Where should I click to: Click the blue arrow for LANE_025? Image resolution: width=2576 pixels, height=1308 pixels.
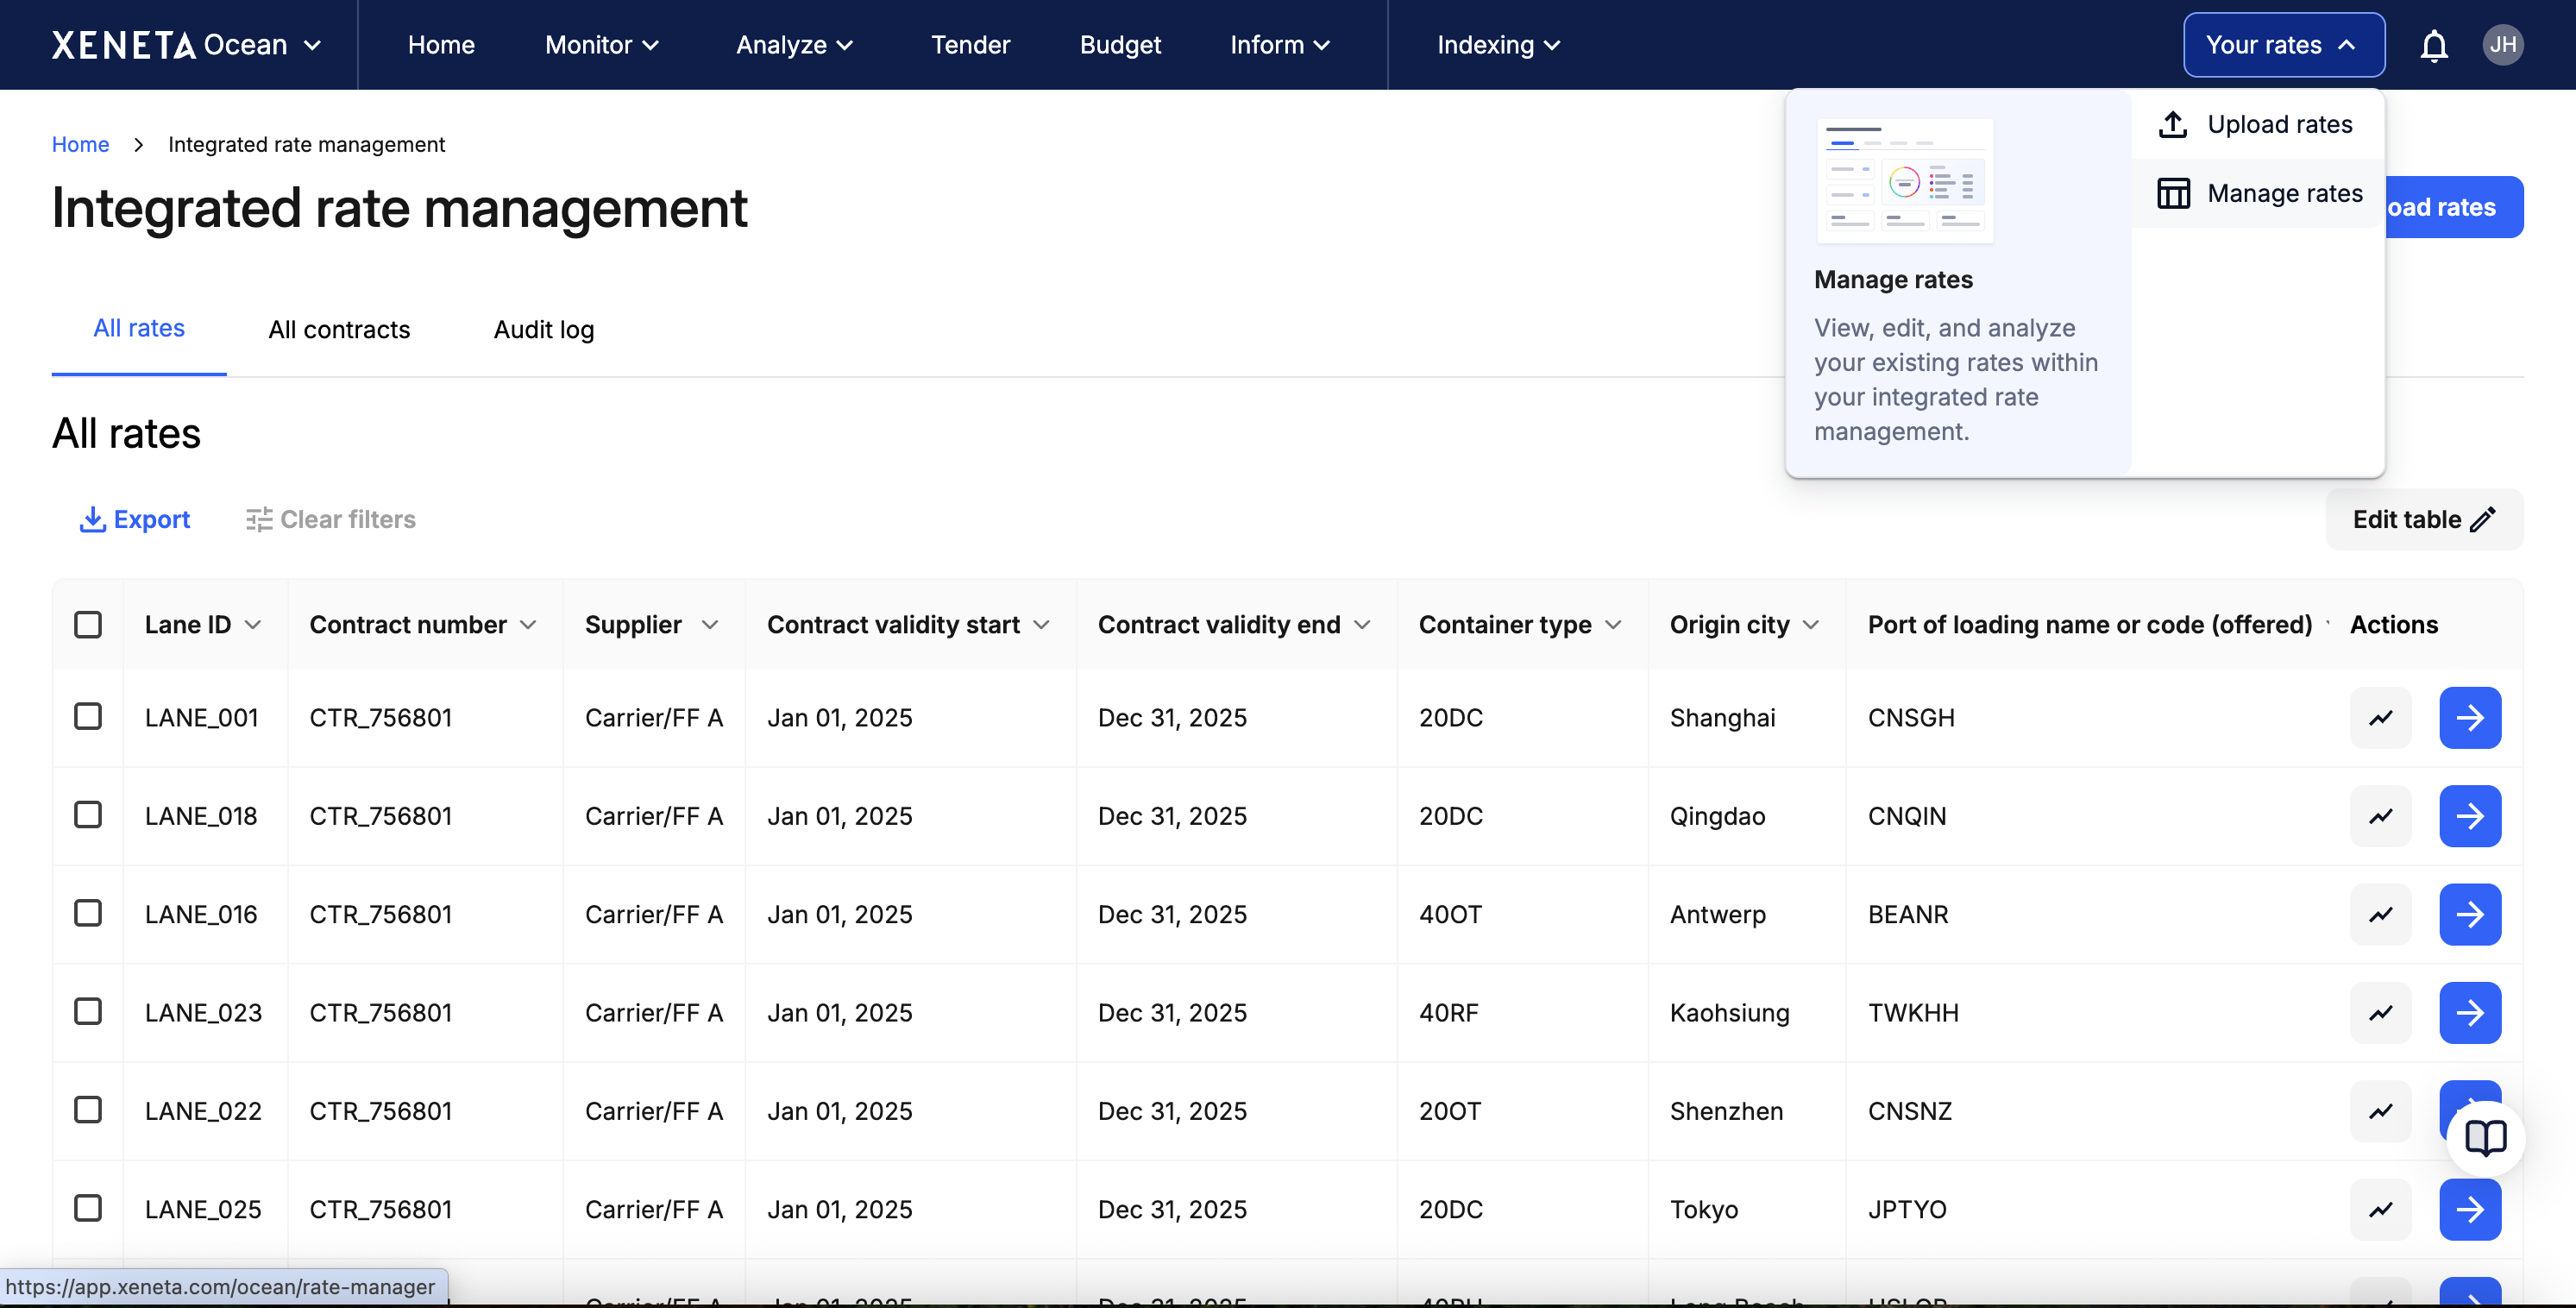(2469, 1210)
